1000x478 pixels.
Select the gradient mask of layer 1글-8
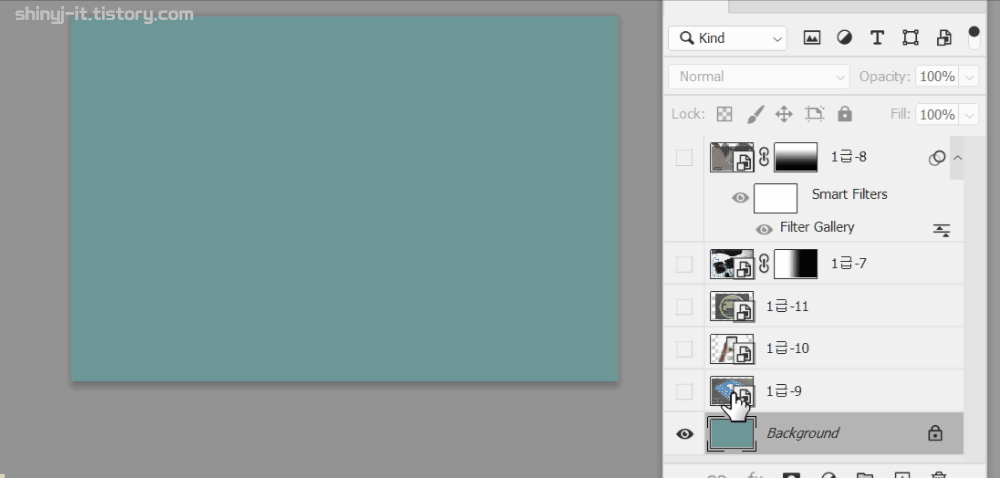point(796,157)
